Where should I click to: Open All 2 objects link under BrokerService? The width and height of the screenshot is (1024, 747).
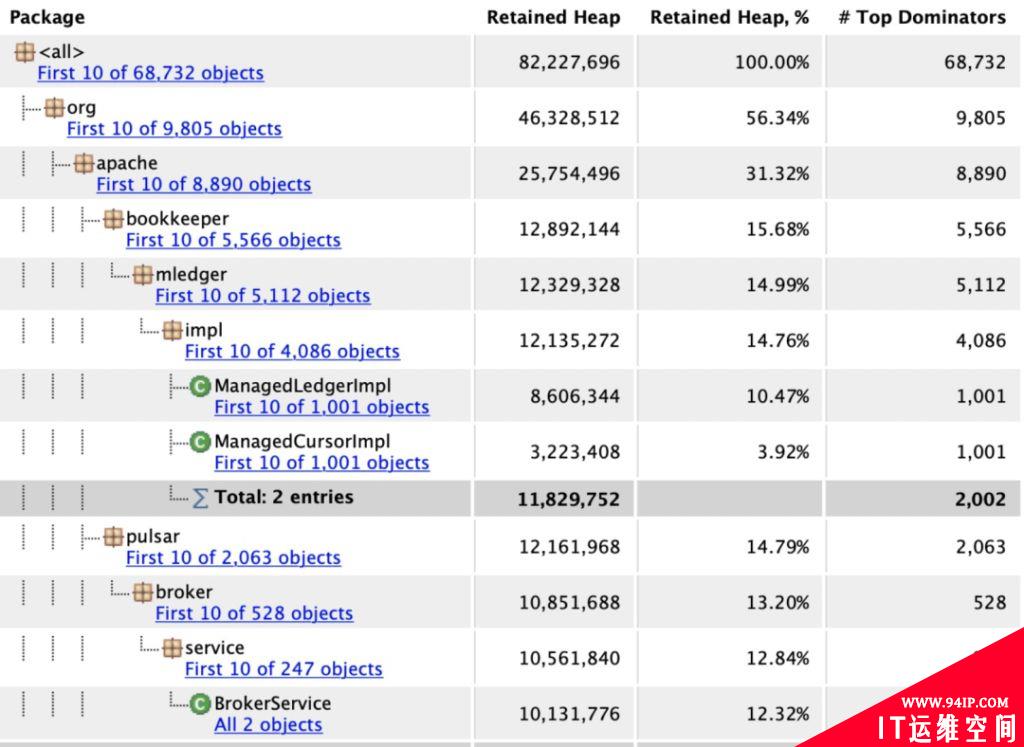(x=268, y=725)
